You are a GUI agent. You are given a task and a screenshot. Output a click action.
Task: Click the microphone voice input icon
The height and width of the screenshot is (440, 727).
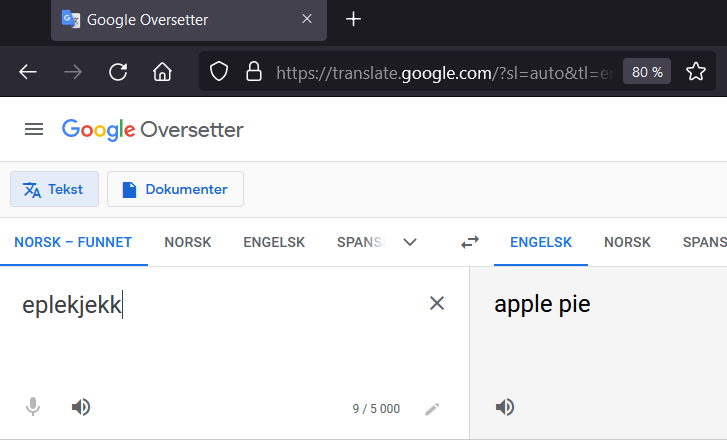click(x=33, y=407)
